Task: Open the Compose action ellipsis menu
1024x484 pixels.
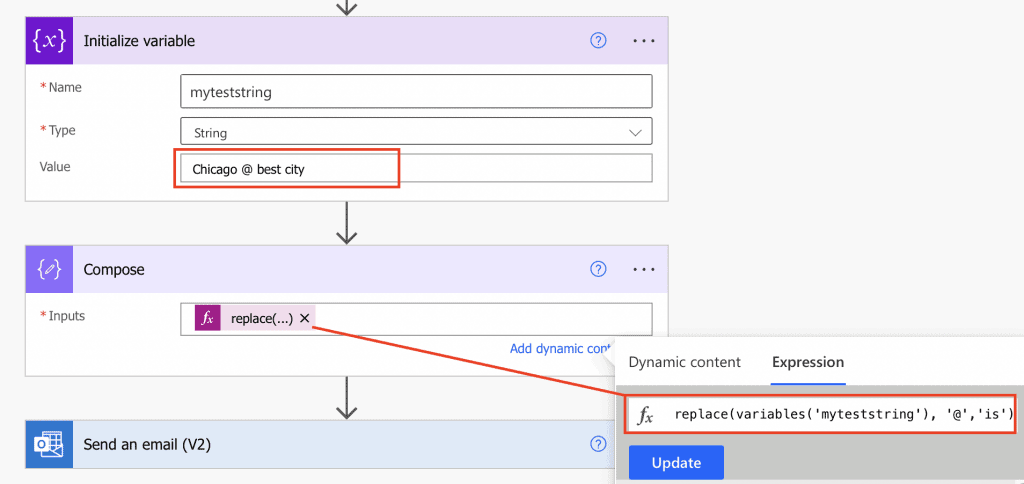Action: [x=644, y=269]
